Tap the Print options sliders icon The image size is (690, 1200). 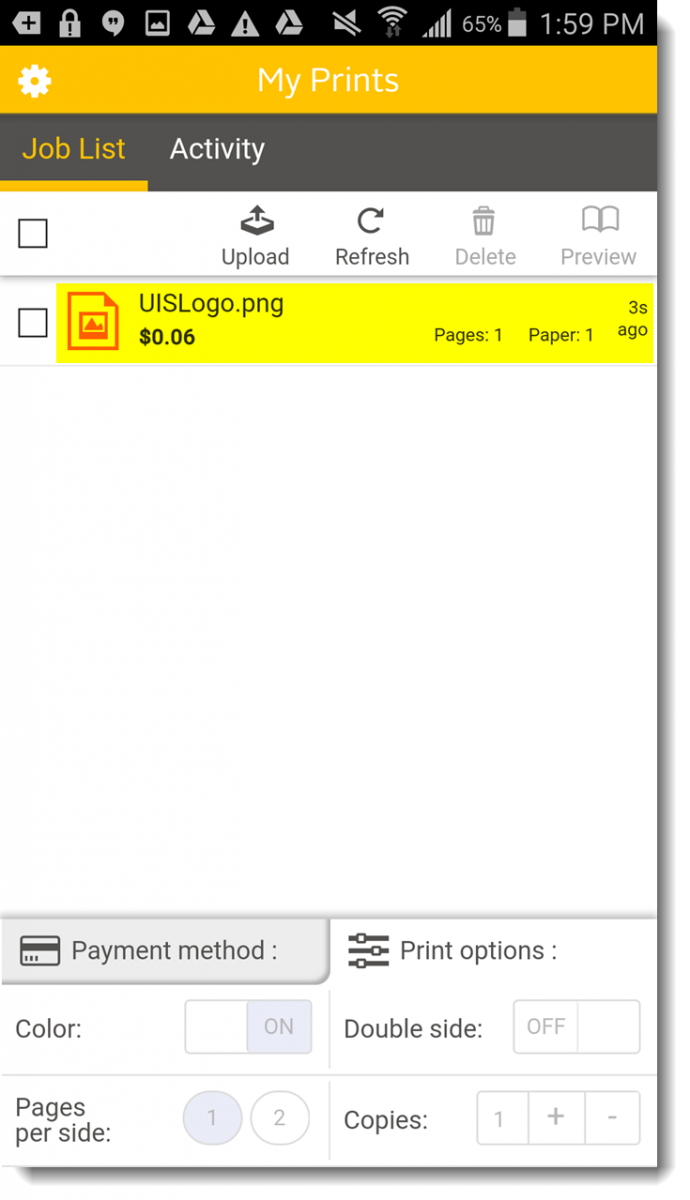[368, 950]
